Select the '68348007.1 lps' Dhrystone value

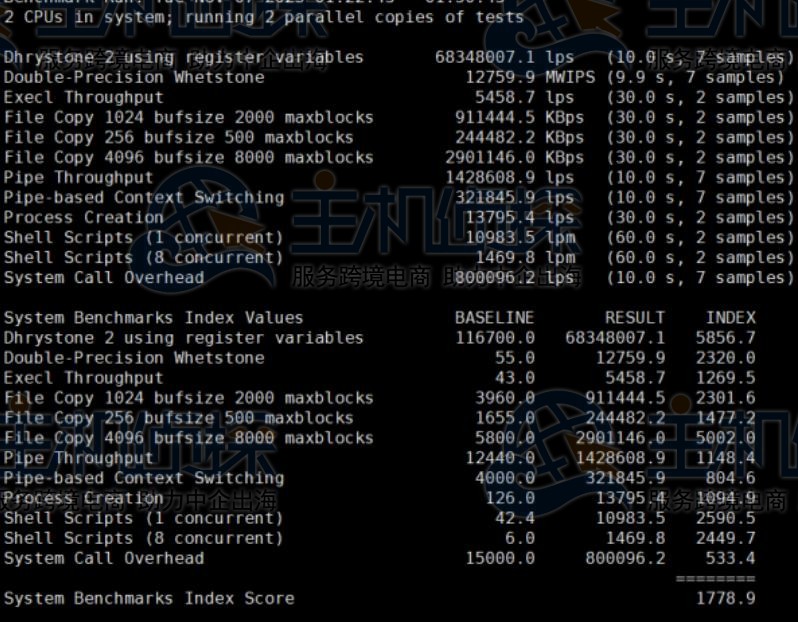click(504, 57)
